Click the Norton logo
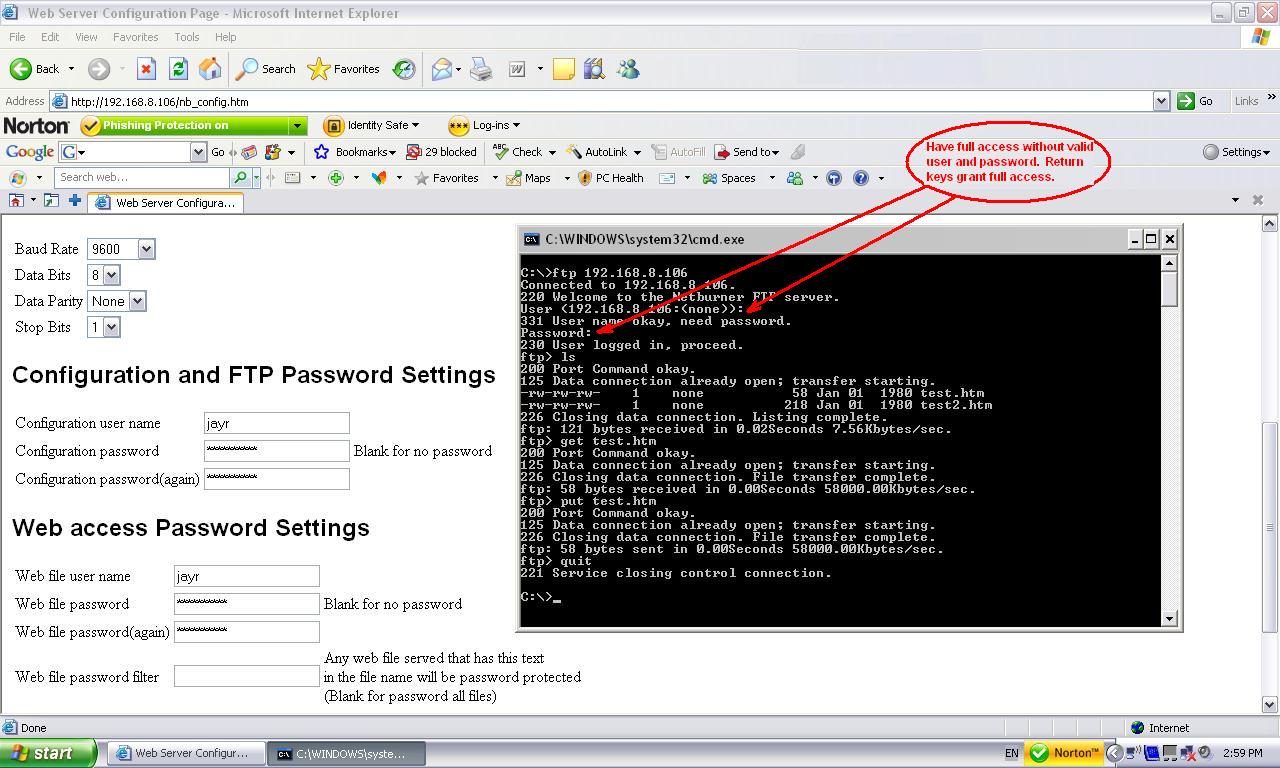Image resolution: width=1280 pixels, height=768 pixels. pyautogui.click(x=36, y=125)
